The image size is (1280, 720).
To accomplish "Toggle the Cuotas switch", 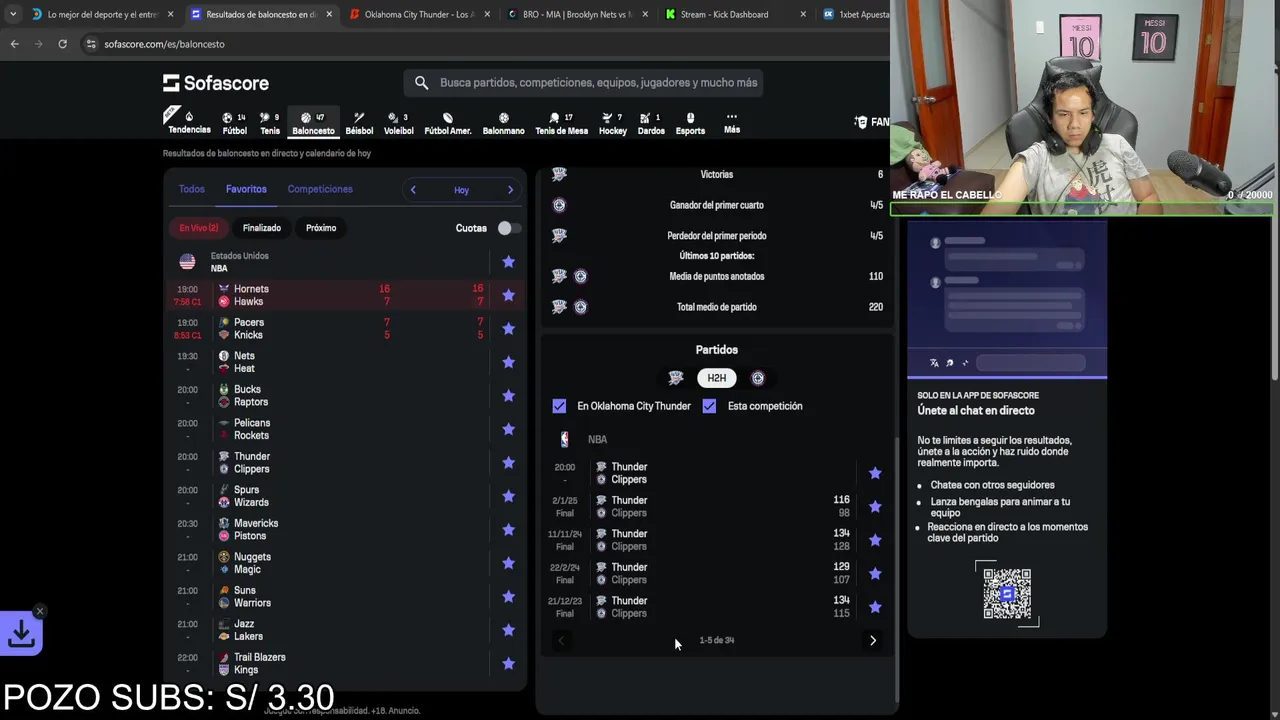I will (508, 228).
